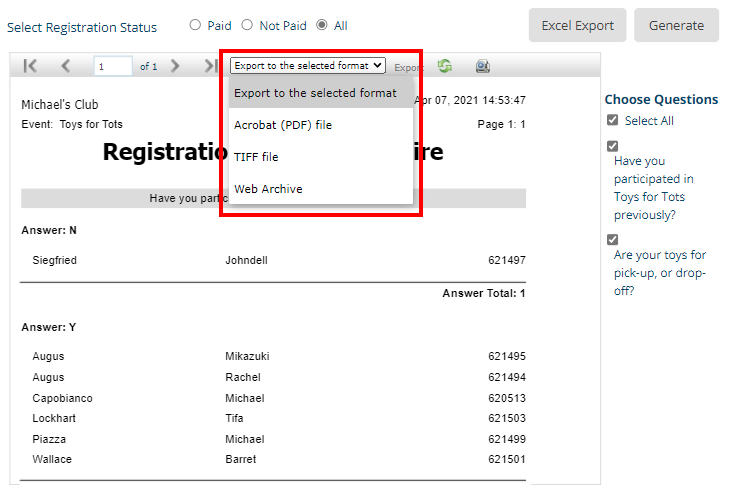Select TIFF file from export list
The image size is (730, 496).
click(x=256, y=157)
